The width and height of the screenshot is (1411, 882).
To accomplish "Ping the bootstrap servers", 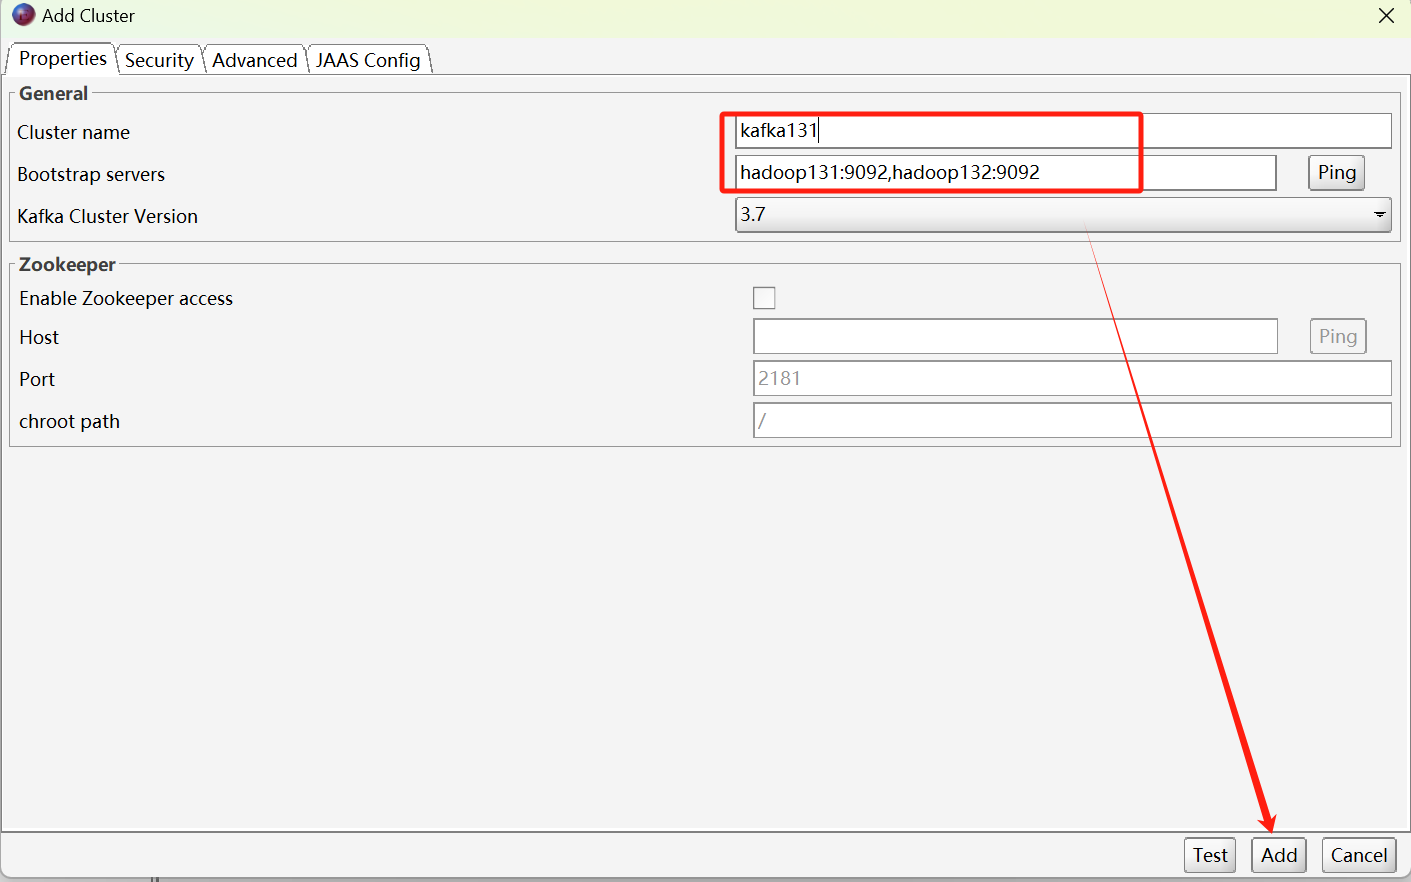I will coord(1336,173).
